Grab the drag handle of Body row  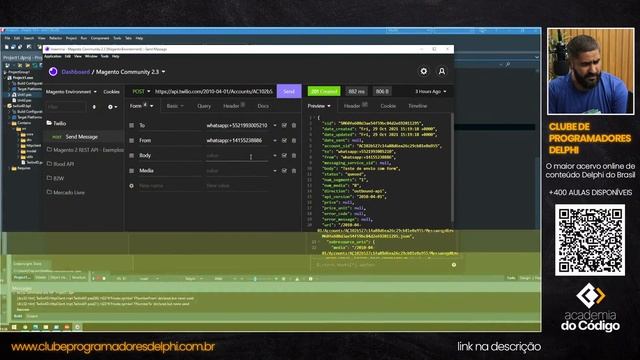[x=131, y=156]
